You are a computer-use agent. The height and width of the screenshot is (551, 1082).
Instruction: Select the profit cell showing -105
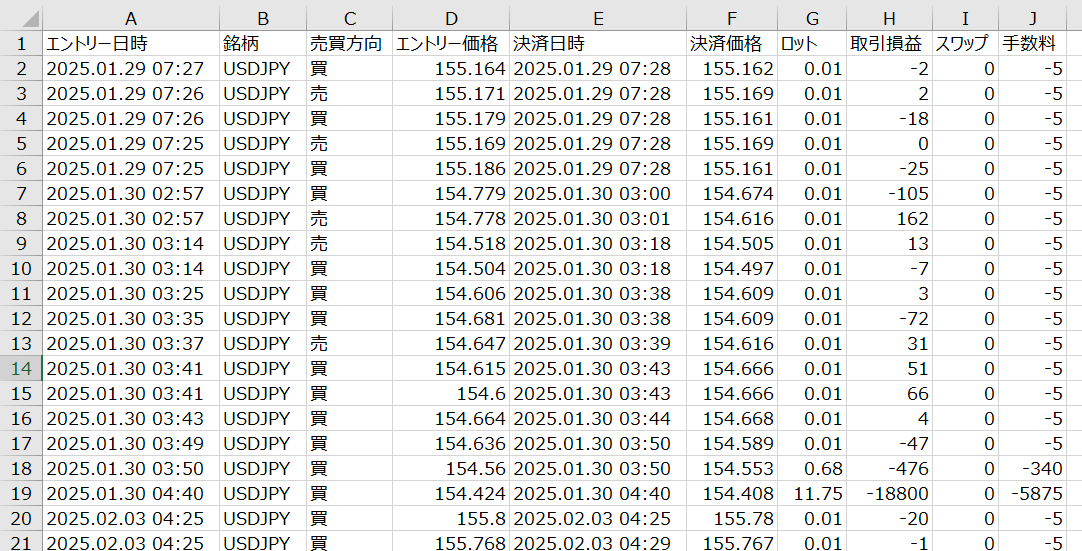click(x=889, y=193)
